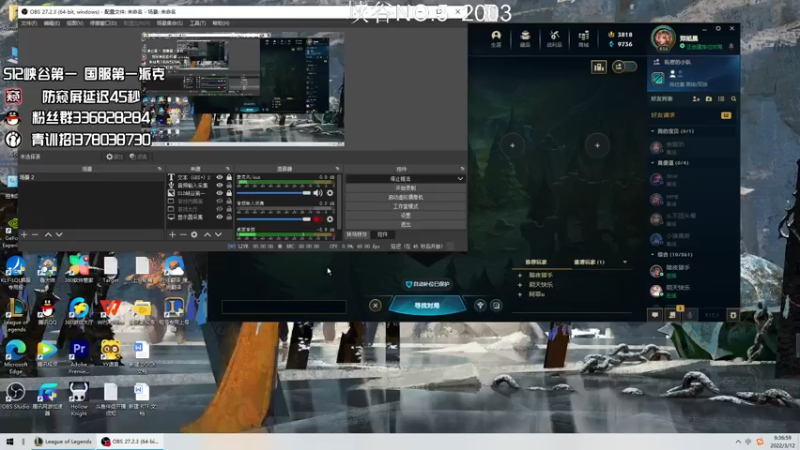This screenshot has height=450, width=800.
Task: Open Adobe Premiere desktop shortcut
Action: [79, 356]
